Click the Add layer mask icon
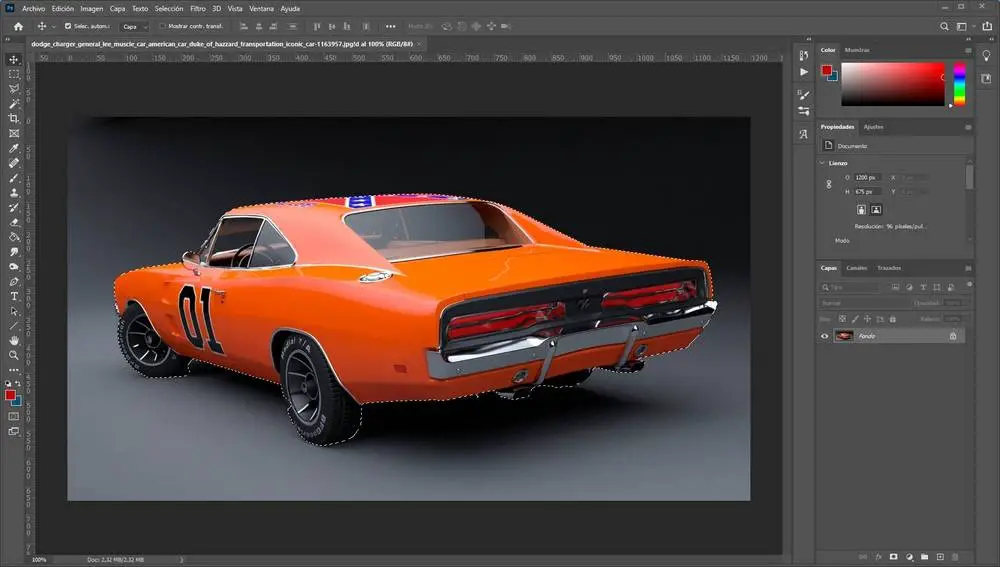Image resolution: width=1000 pixels, height=567 pixels. coord(893,557)
